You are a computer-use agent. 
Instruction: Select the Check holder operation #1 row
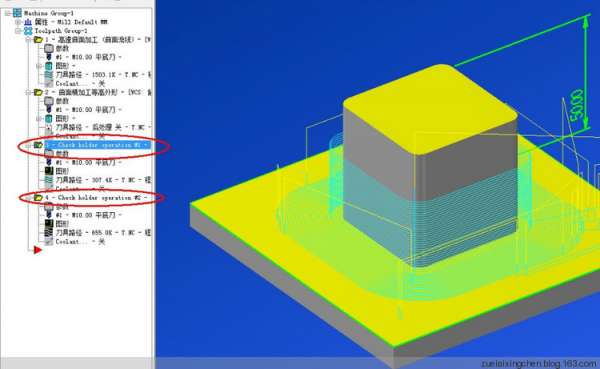[x=98, y=145]
